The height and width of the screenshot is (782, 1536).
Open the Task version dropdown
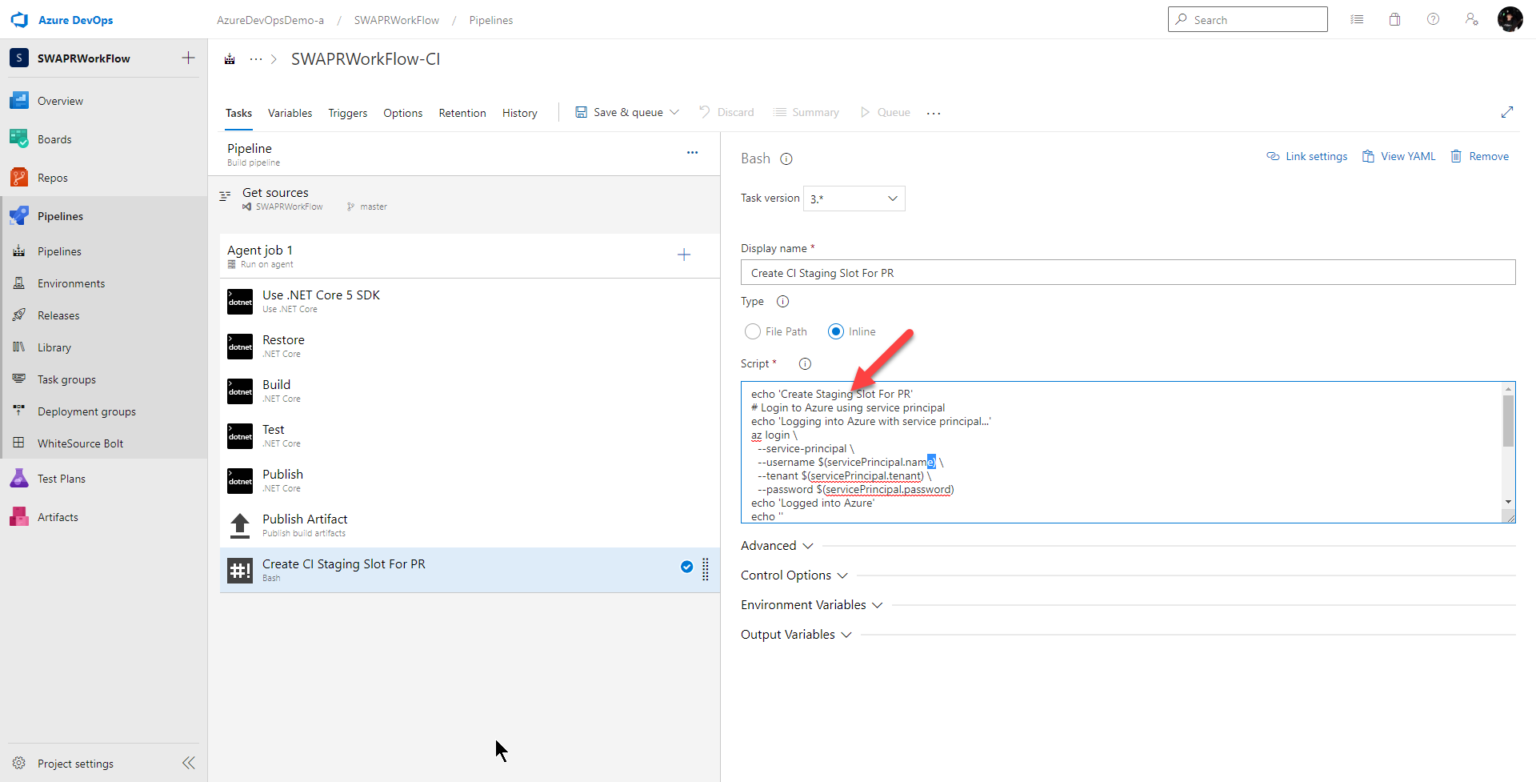tap(854, 198)
